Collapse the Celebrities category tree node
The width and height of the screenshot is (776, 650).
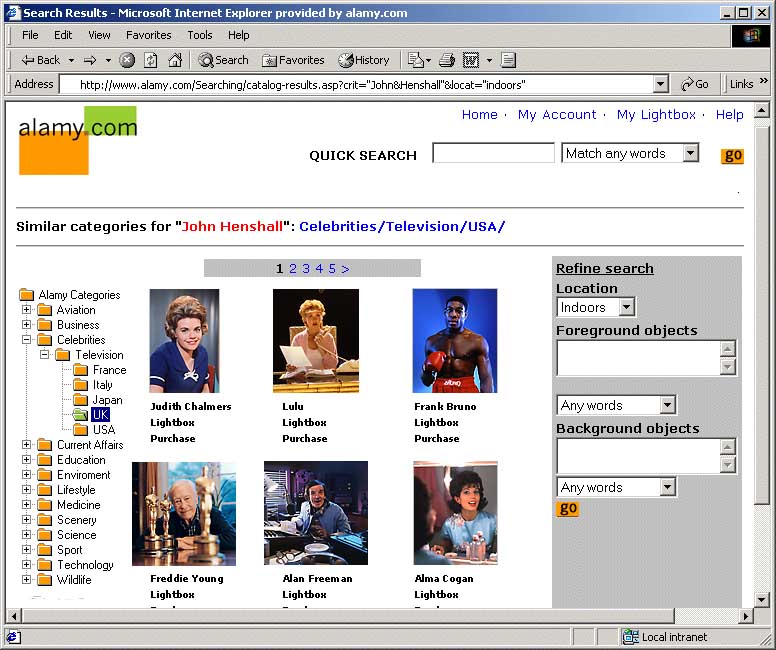[x=27, y=340]
